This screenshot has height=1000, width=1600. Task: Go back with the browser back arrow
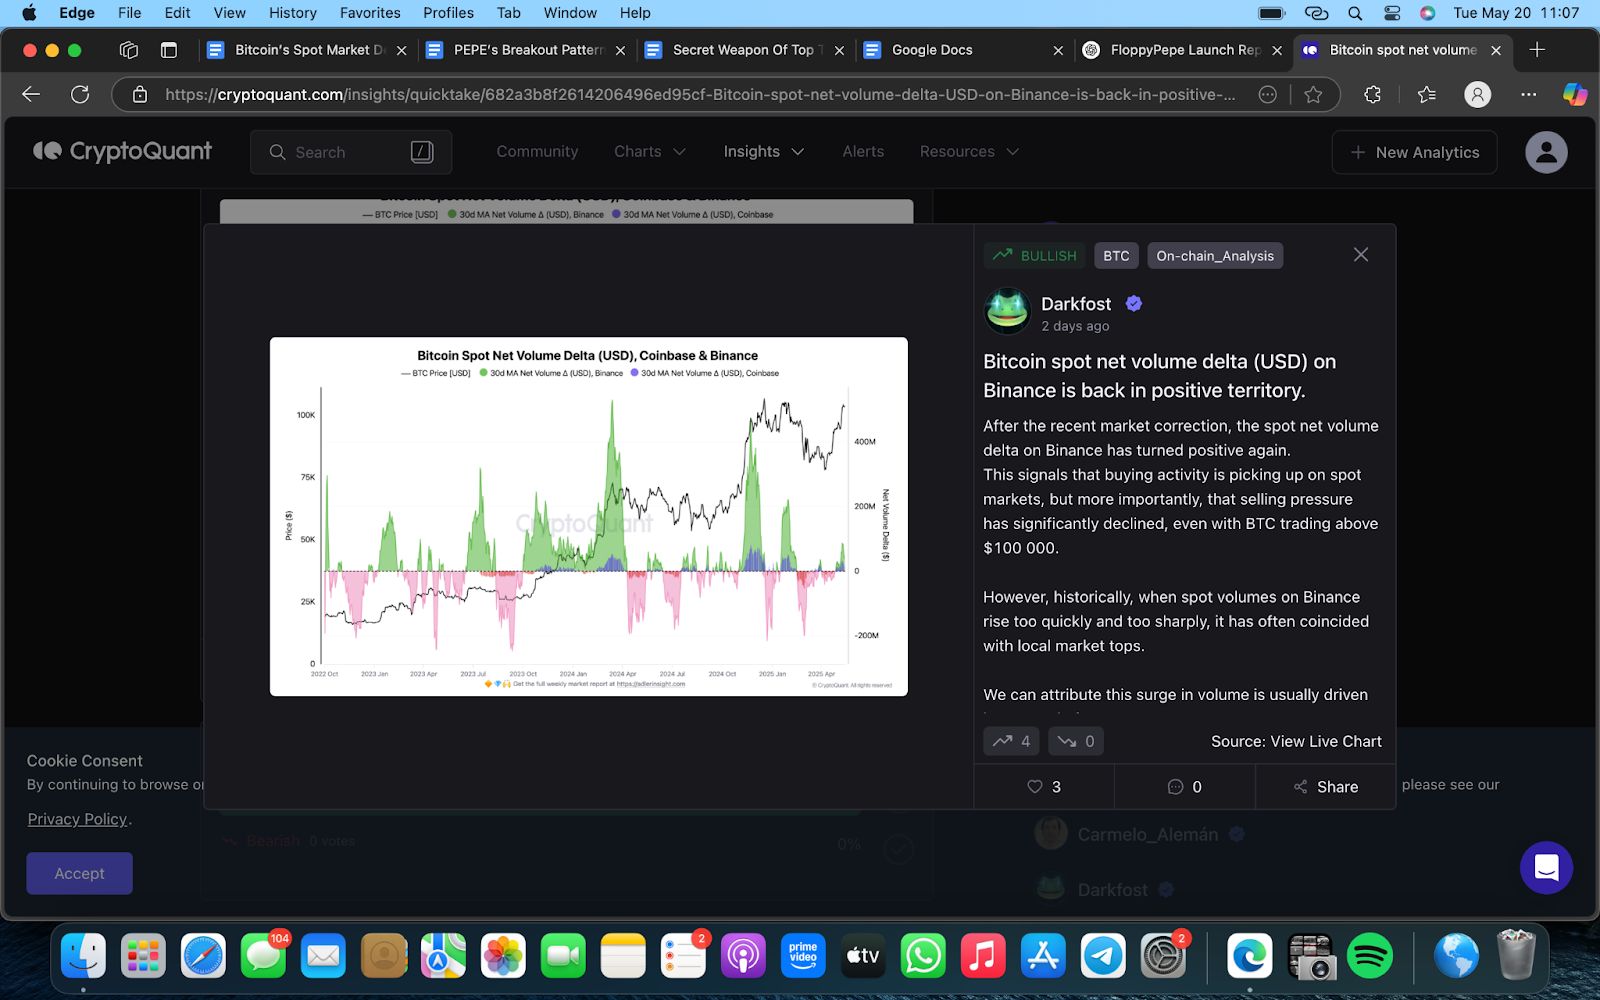pyautogui.click(x=31, y=94)
